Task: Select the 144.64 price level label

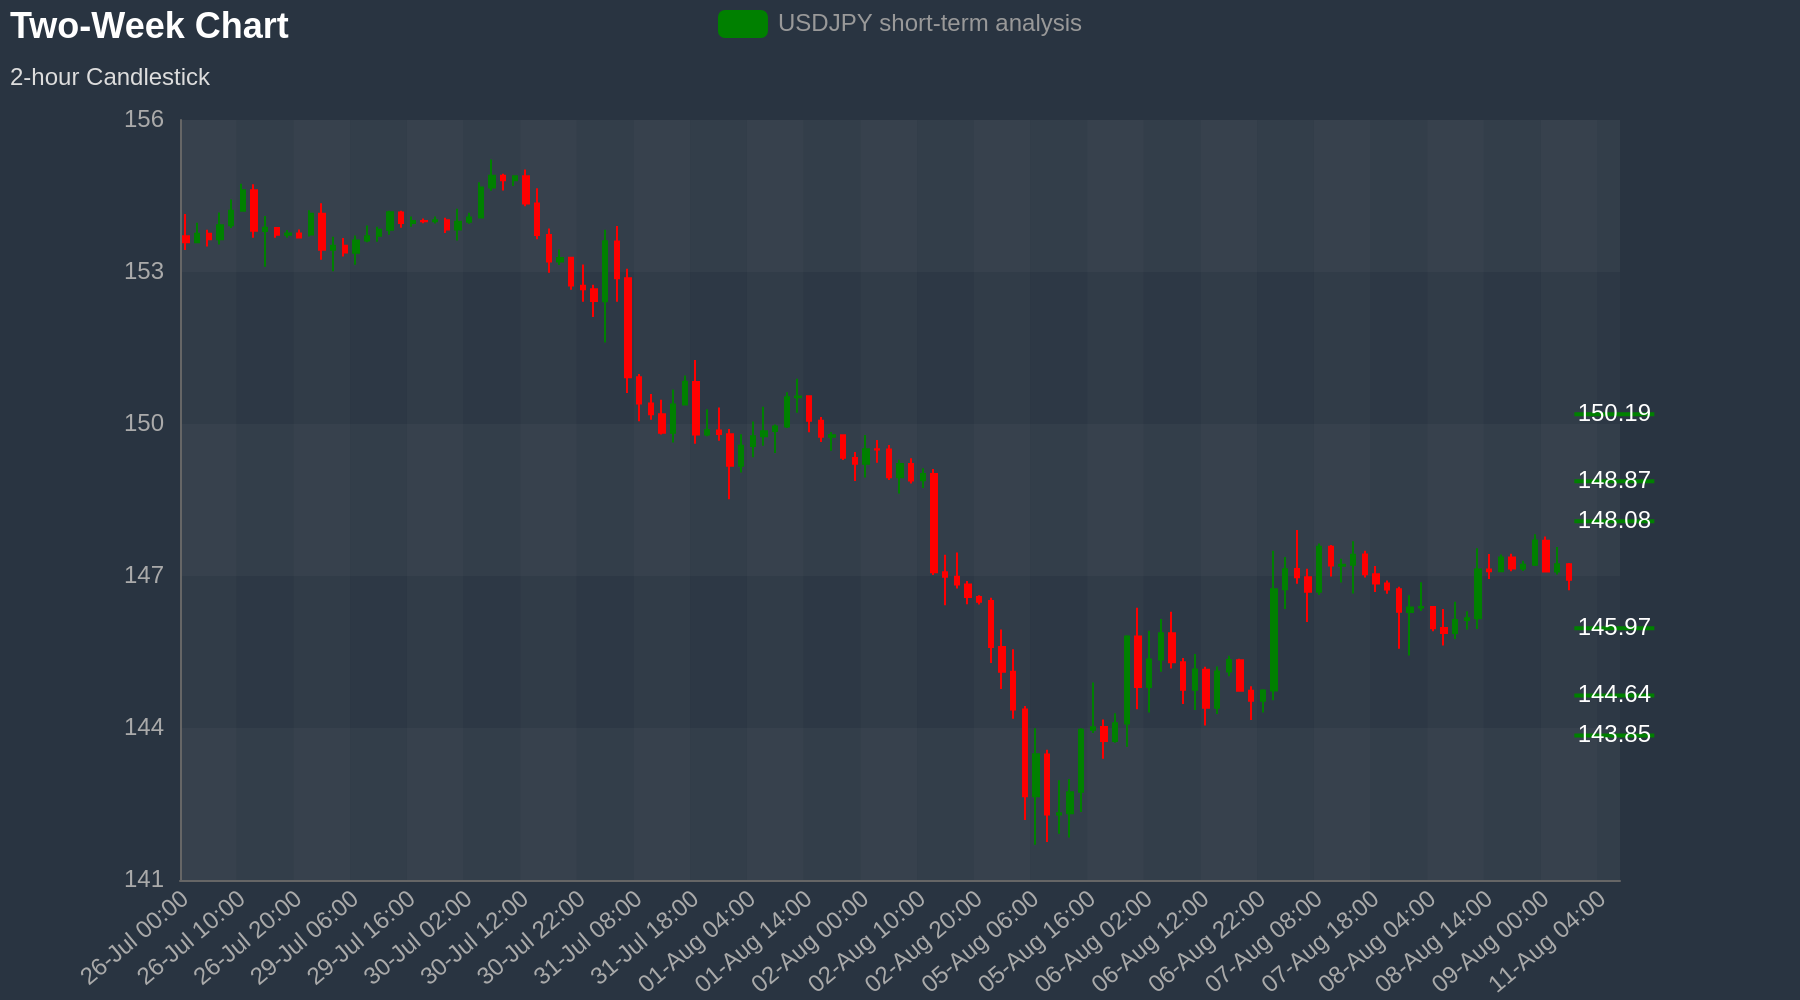Action: (1614, 694)
